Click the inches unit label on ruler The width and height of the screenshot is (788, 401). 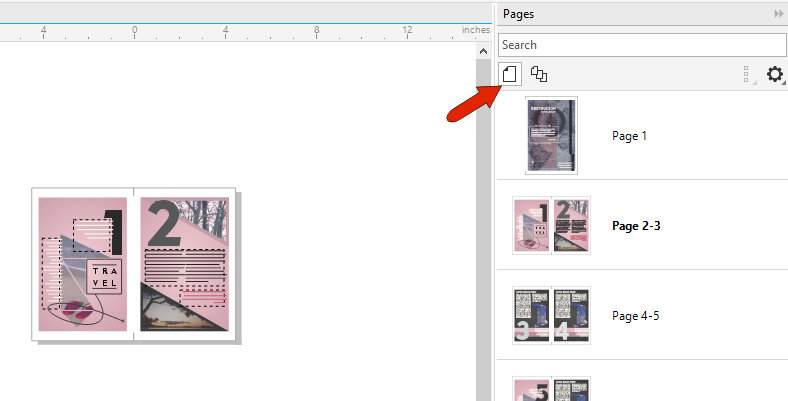click(x=475, y=30)
